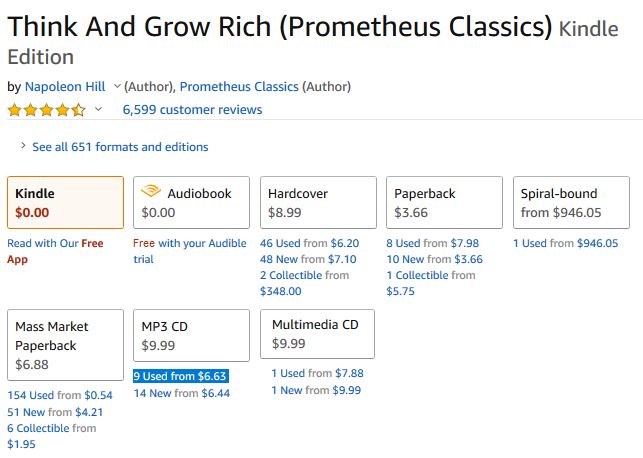The height and width of the screenshot is (458, 643).
Task: Select the Audiobook format option
Action: click(x=192, y=203)
